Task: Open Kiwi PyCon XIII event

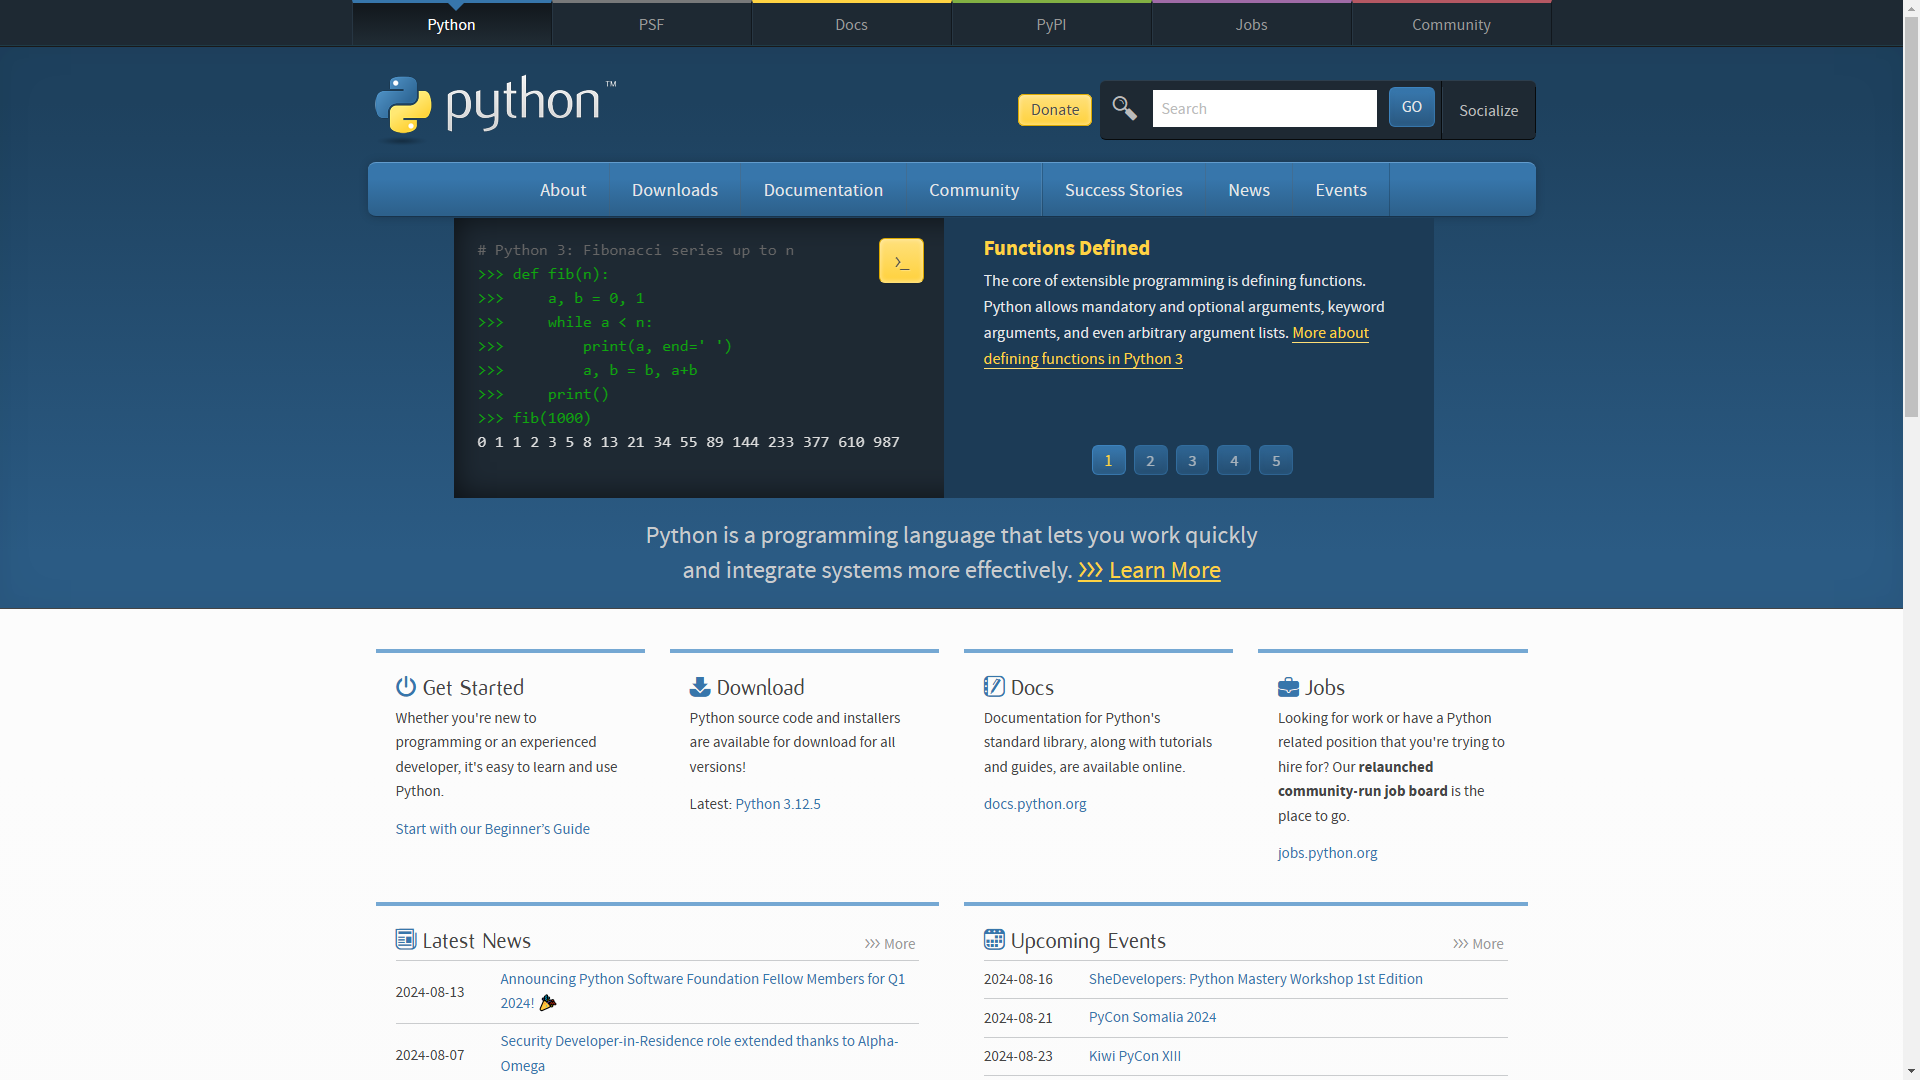Action: coord(1134,1056)
